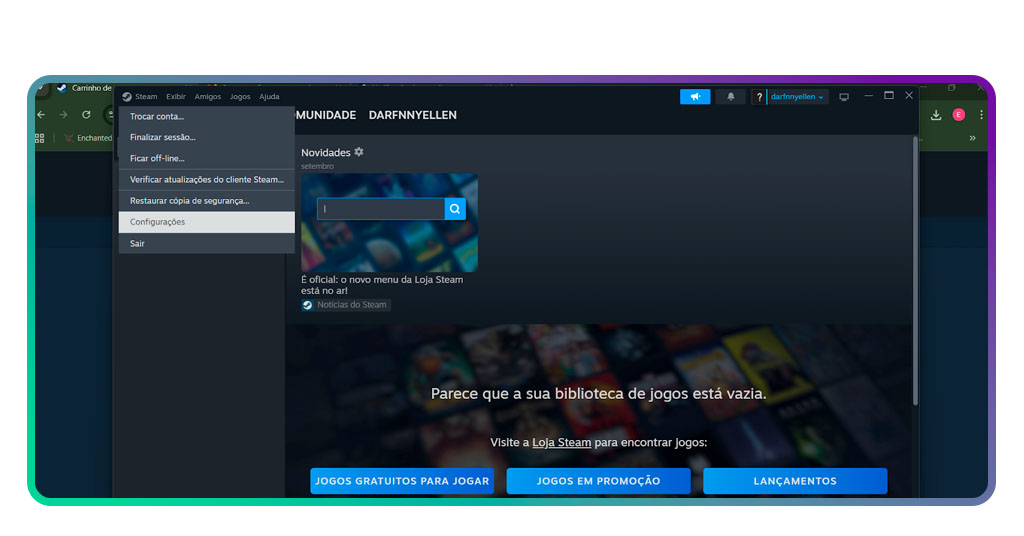This screenshot has height=536, width=1024.
Task: Click the pink E profile avatar in Chrome
Action: pyautogui.click(x=959, y=115)
